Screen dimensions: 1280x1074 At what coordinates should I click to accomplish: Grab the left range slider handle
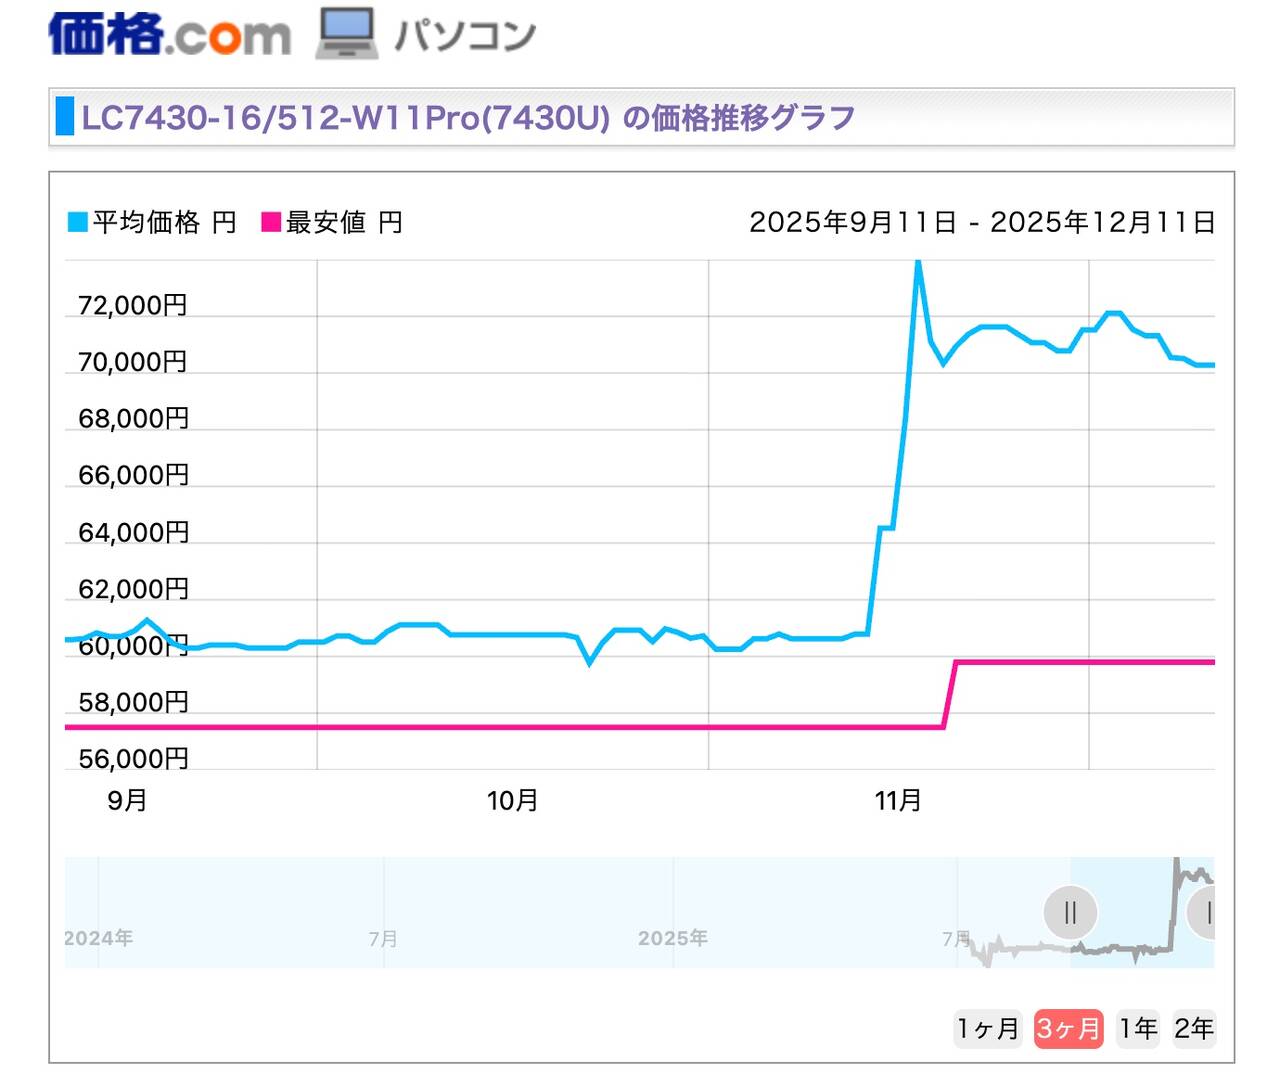click(x=1070, y=912)
